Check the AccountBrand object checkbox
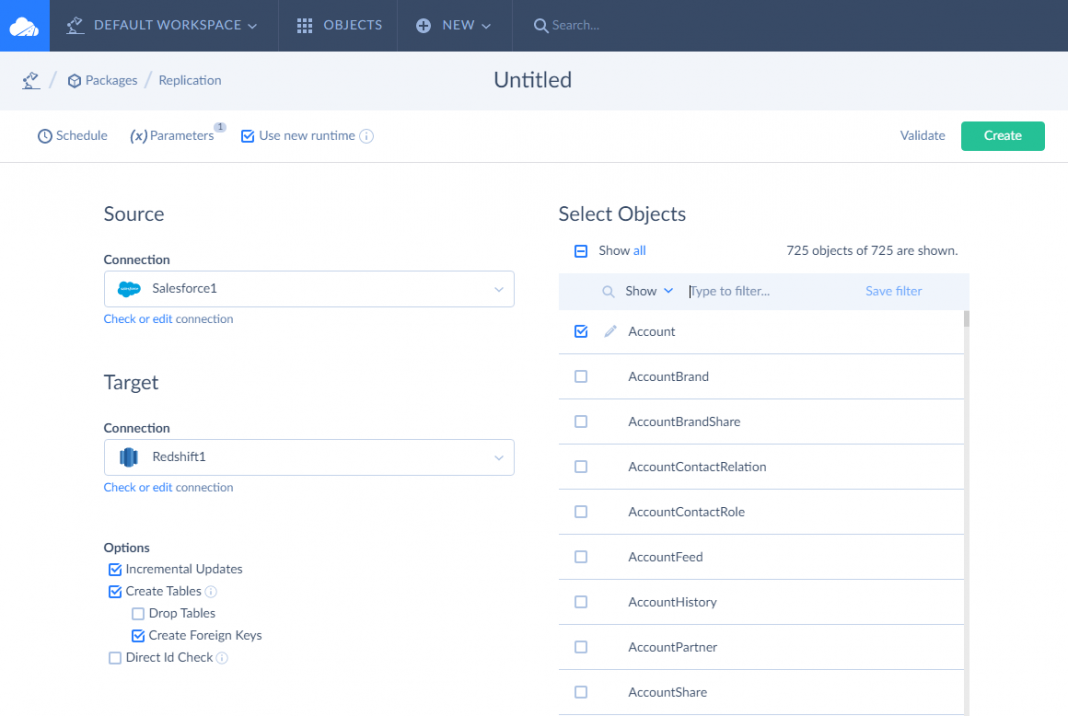Viewport: 1068px width, 716px height. (581, 377)
